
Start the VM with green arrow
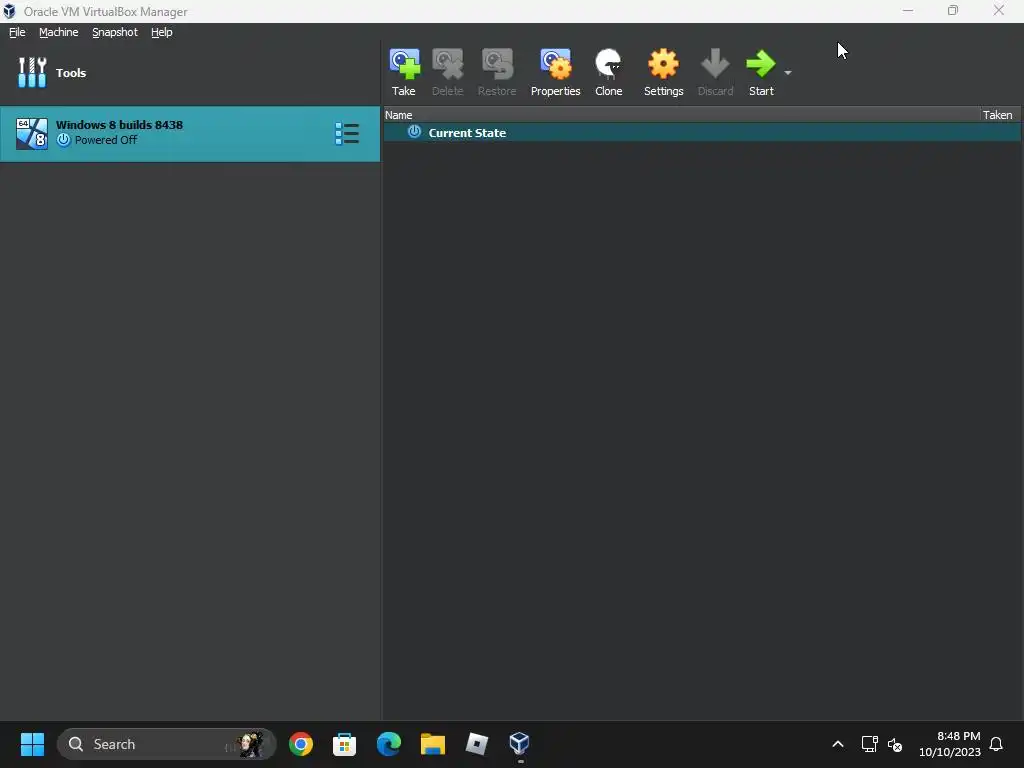(761, 64)
